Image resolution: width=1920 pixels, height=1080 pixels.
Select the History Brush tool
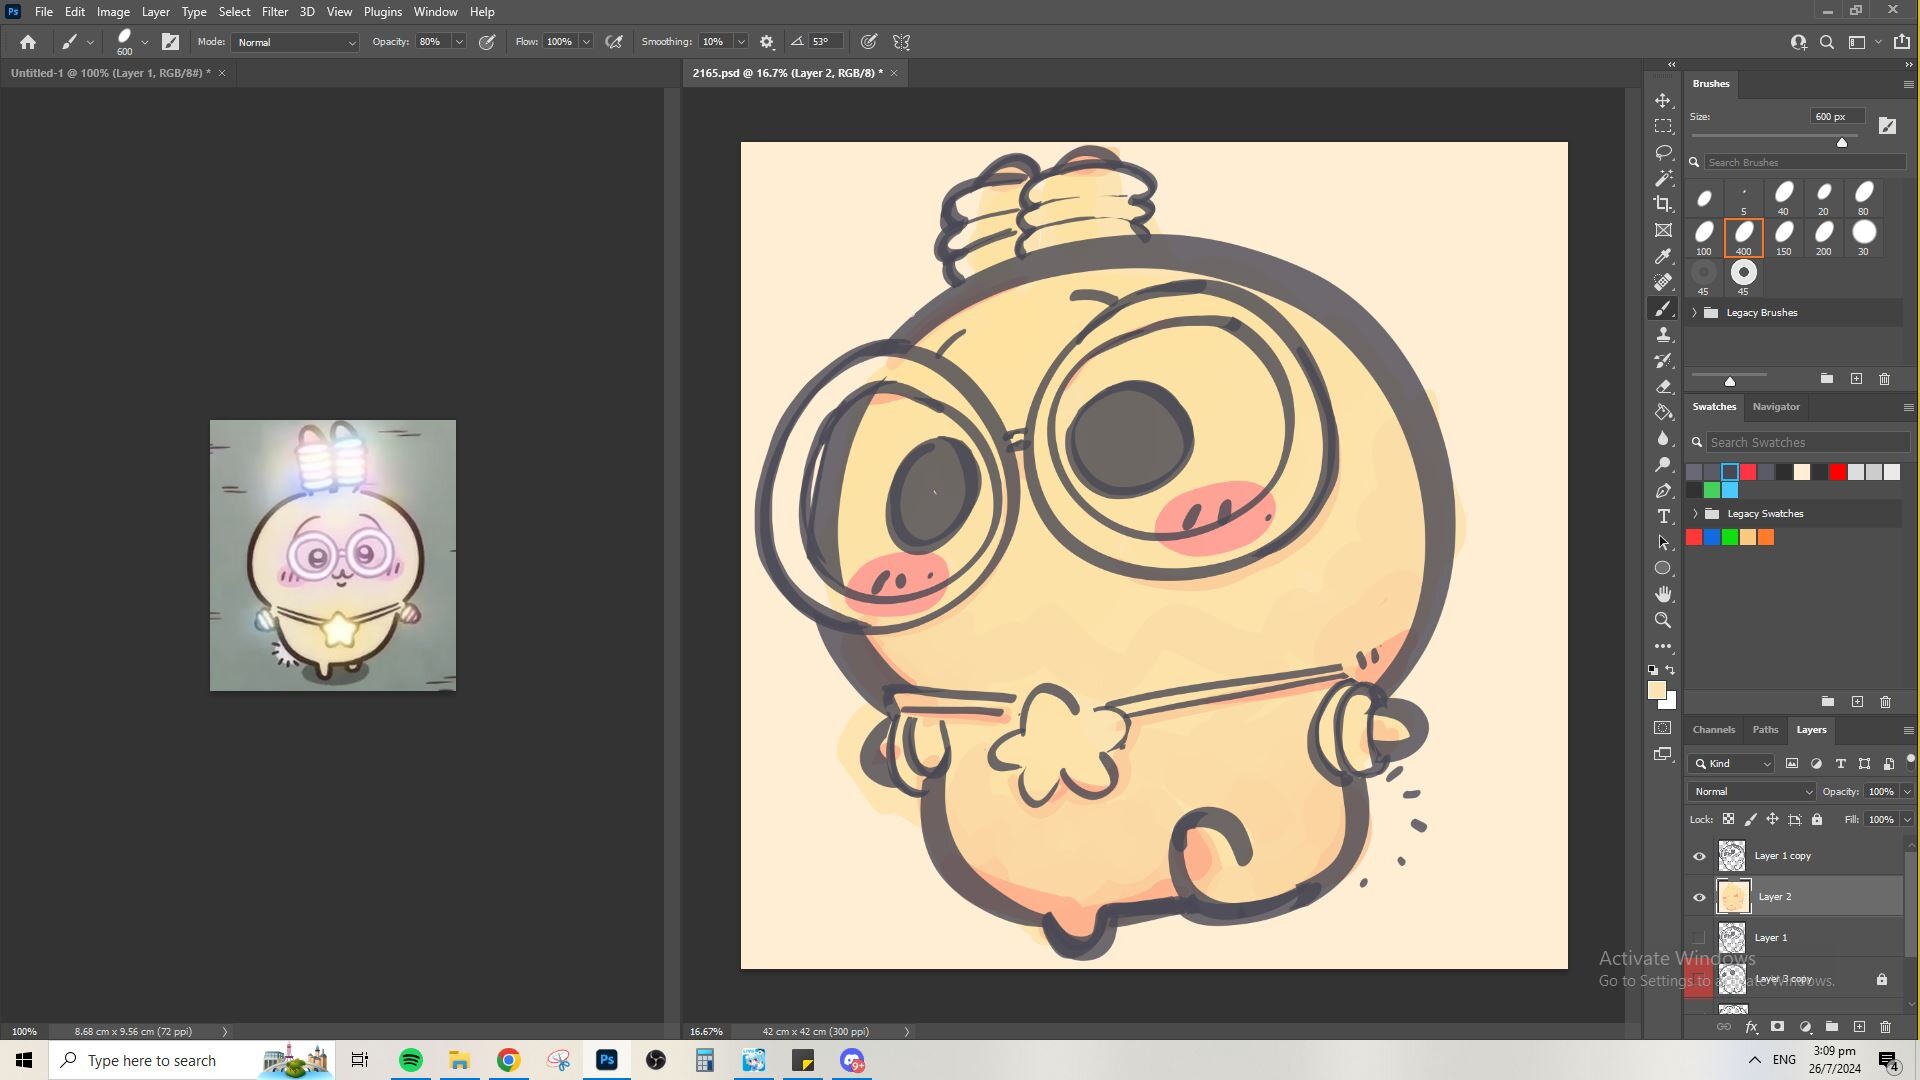point(1663,361)
